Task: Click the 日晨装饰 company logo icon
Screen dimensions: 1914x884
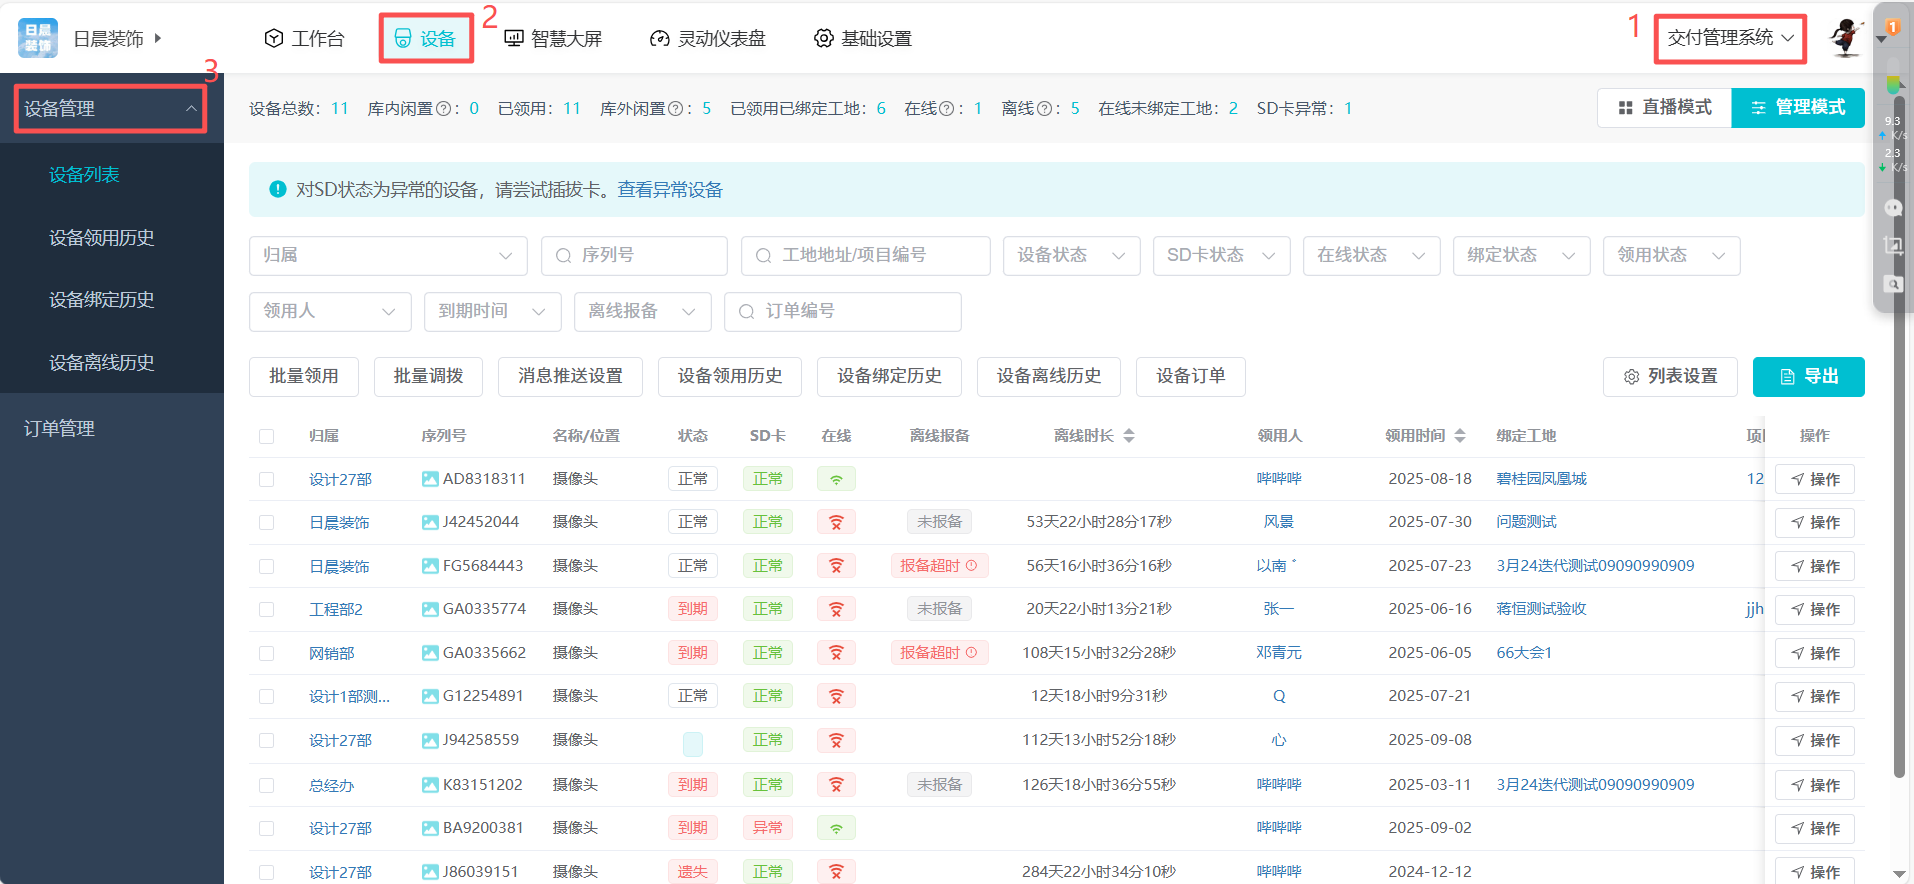Action: point(38,38)
